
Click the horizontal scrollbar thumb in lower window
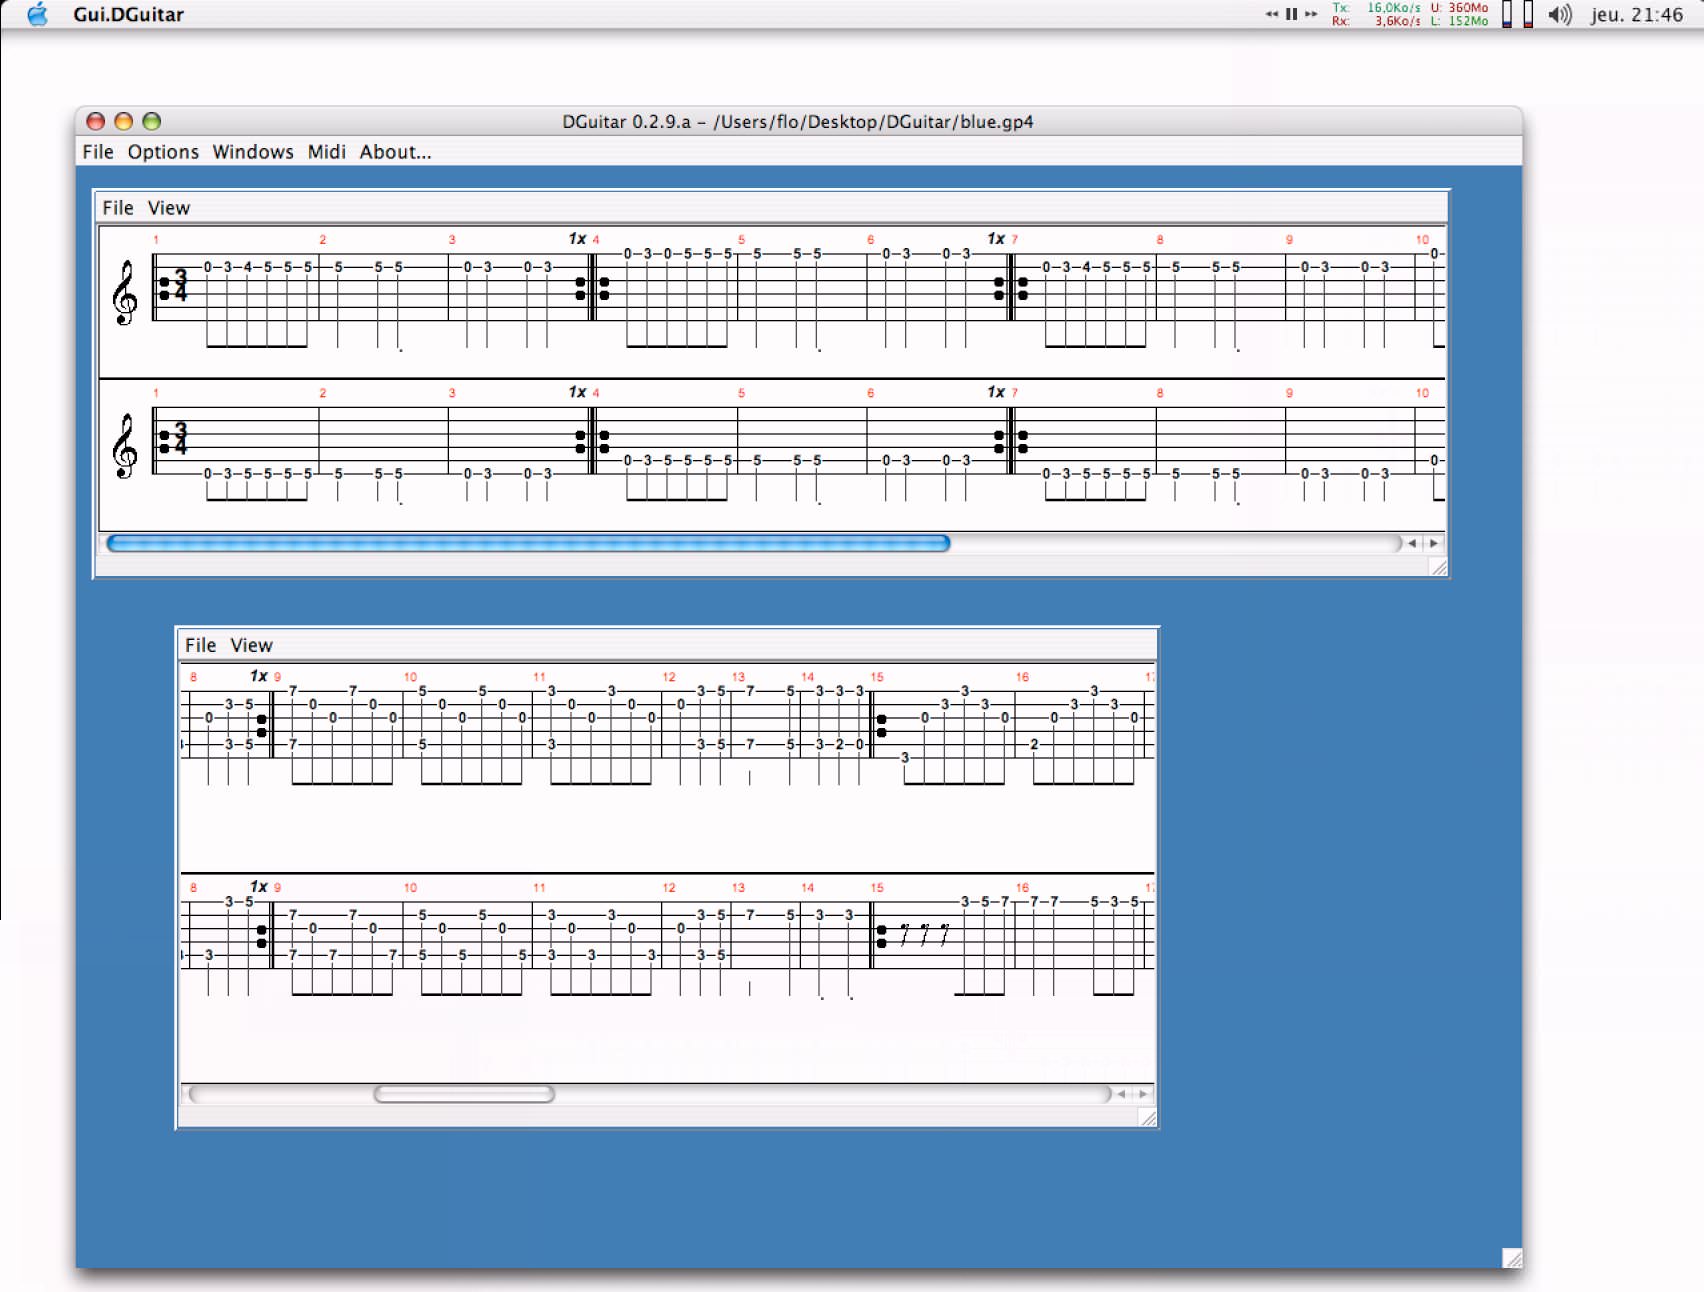point(464,1094)
